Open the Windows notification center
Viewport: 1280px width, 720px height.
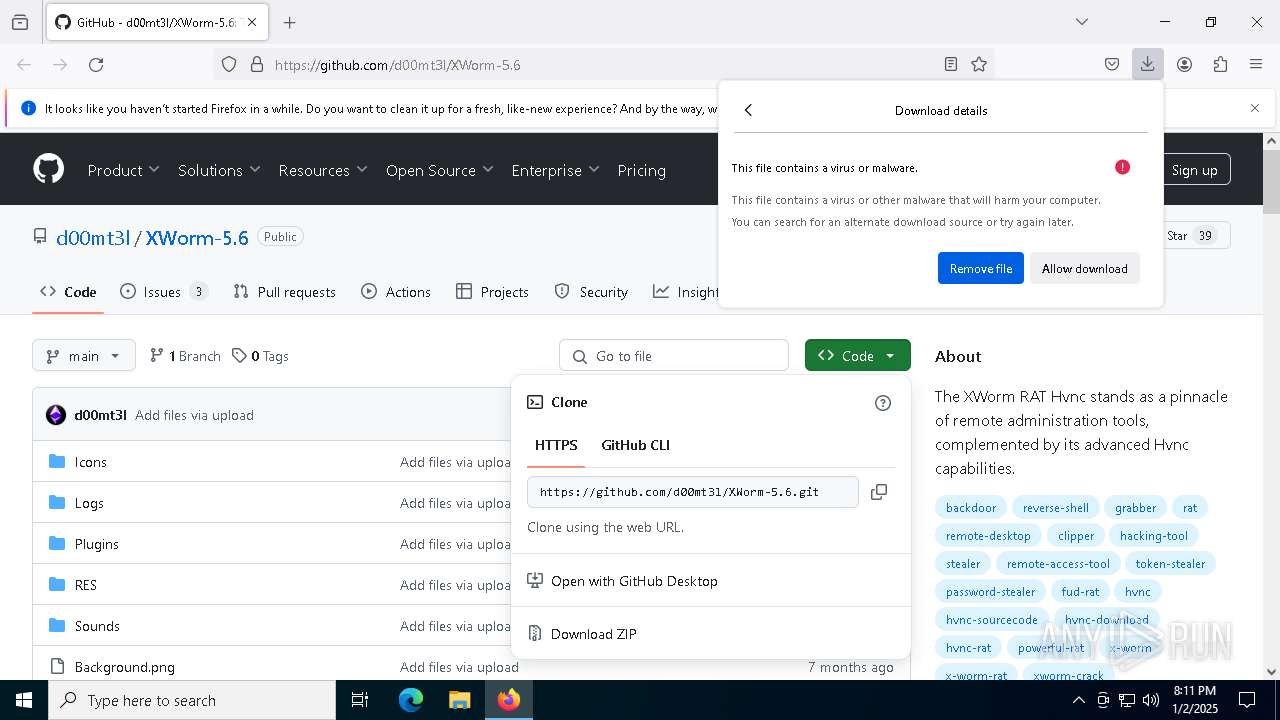coord(1247,700)
